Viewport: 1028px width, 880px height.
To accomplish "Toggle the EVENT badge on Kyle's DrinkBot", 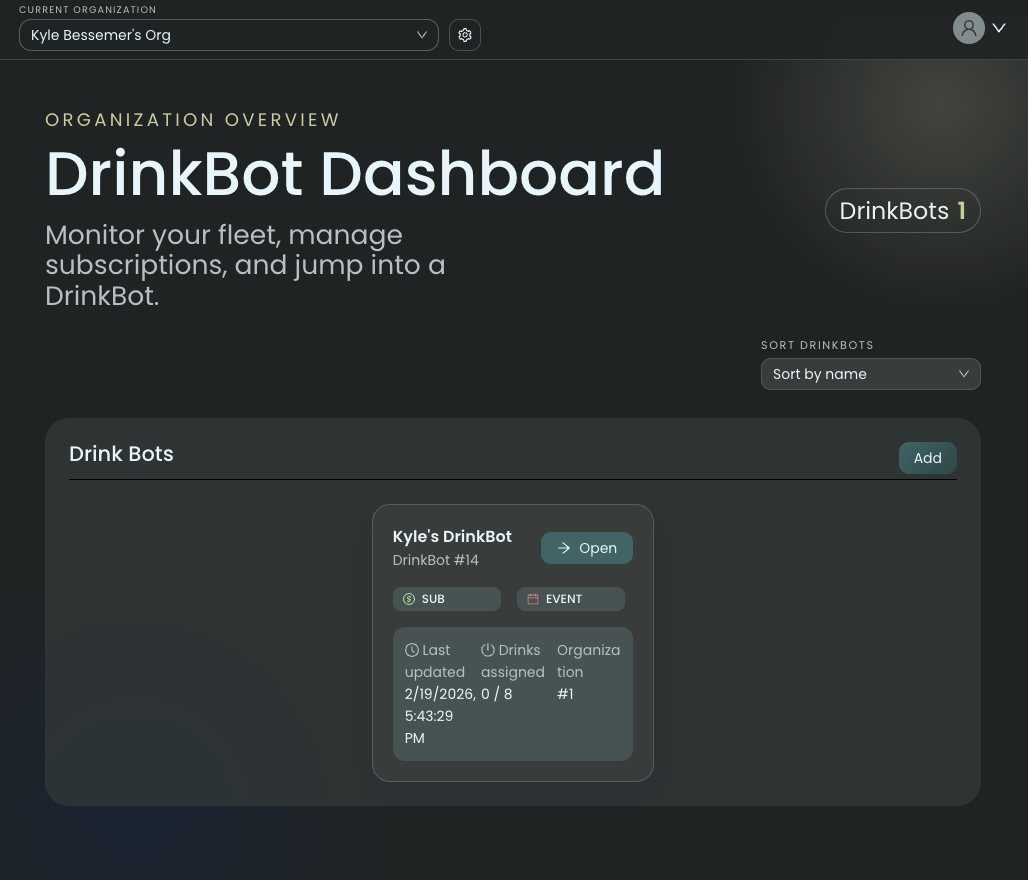I will click(570, 598).
